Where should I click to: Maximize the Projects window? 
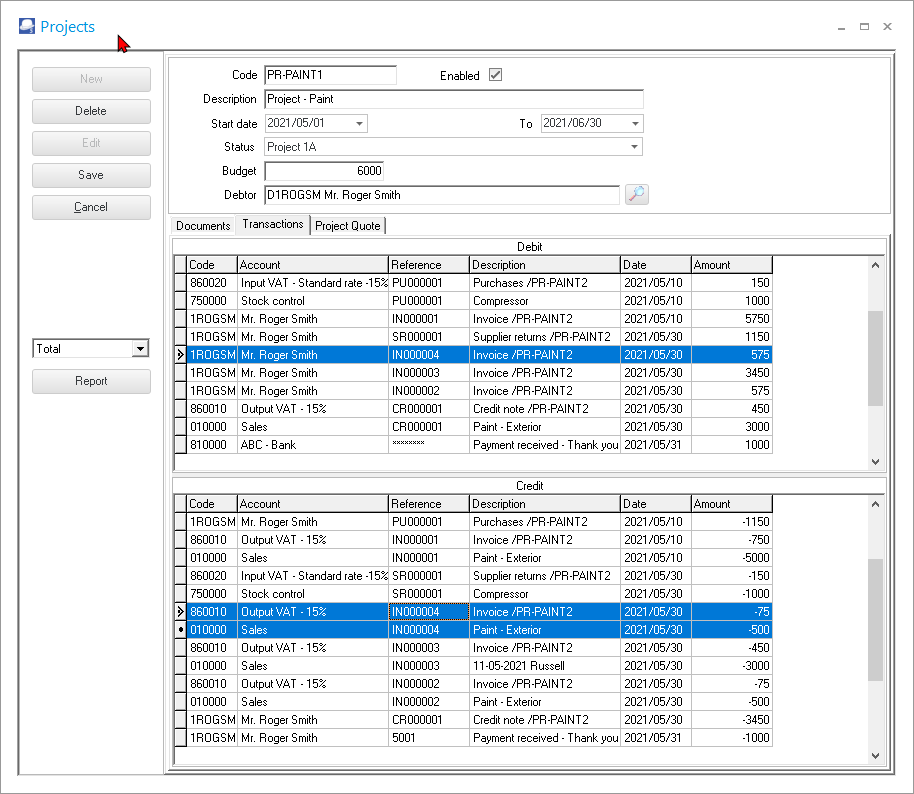click(864, 27)
